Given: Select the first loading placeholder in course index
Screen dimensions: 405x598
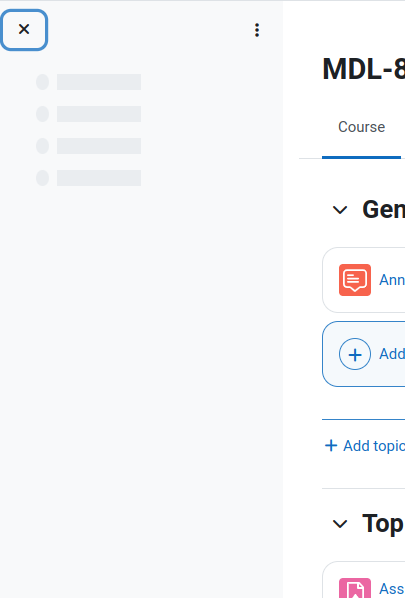Looking at the screenshot, I should tap(88, 82).
